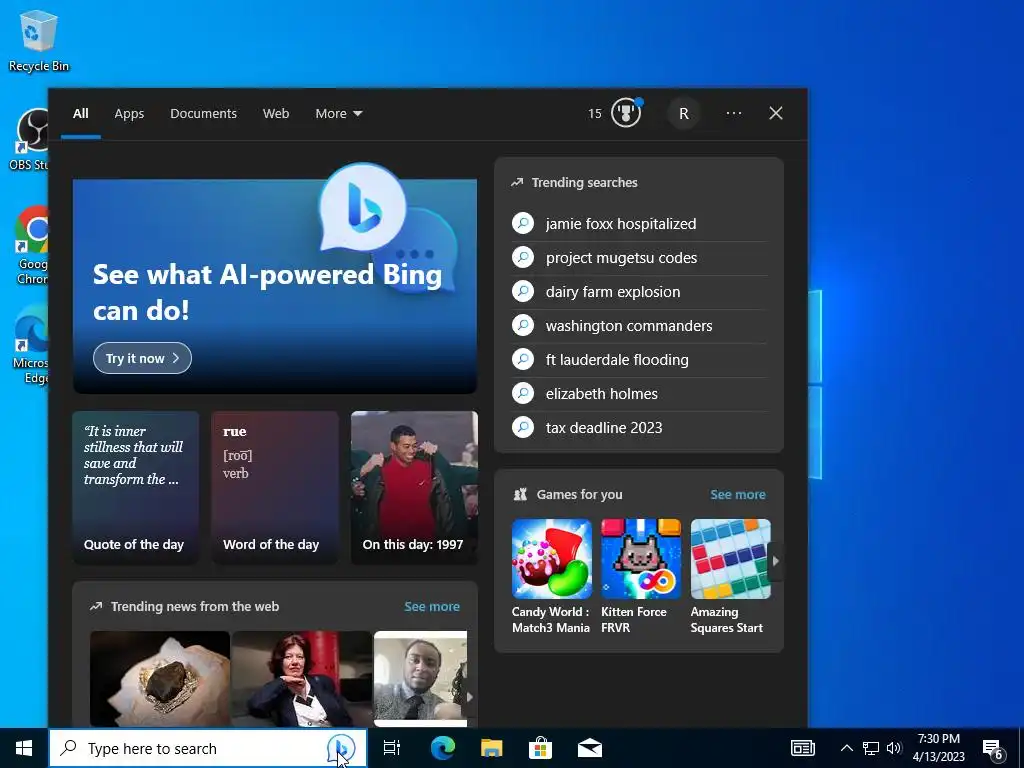1024x768 pixels.
Task: Open the Quote of the day card
Action: [135, 487]
